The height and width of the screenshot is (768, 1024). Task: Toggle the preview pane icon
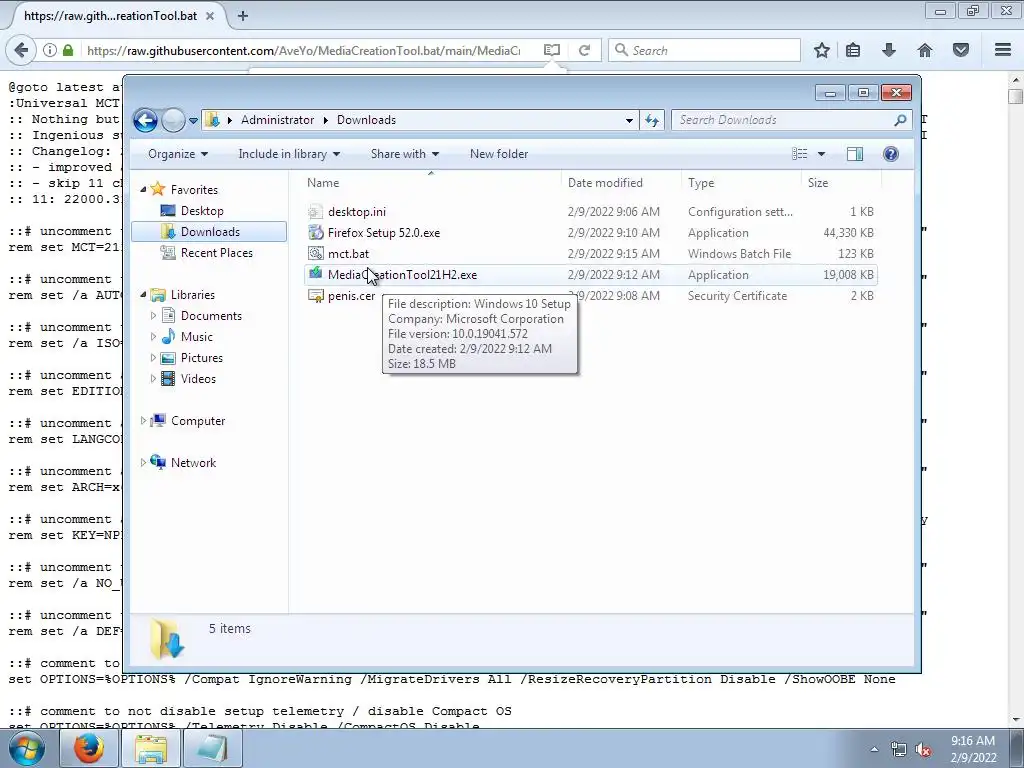click(855, 154)
